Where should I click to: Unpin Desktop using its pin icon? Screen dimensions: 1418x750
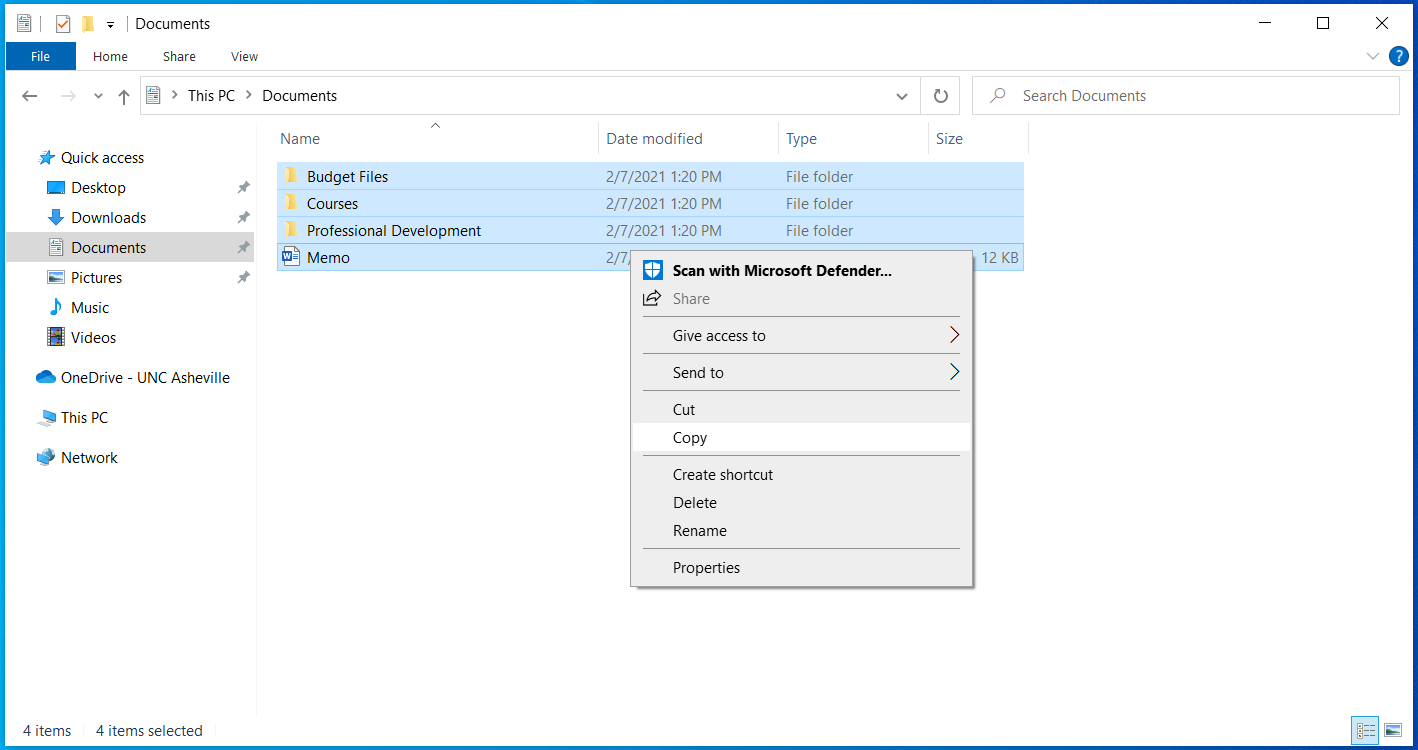point(243,188)
